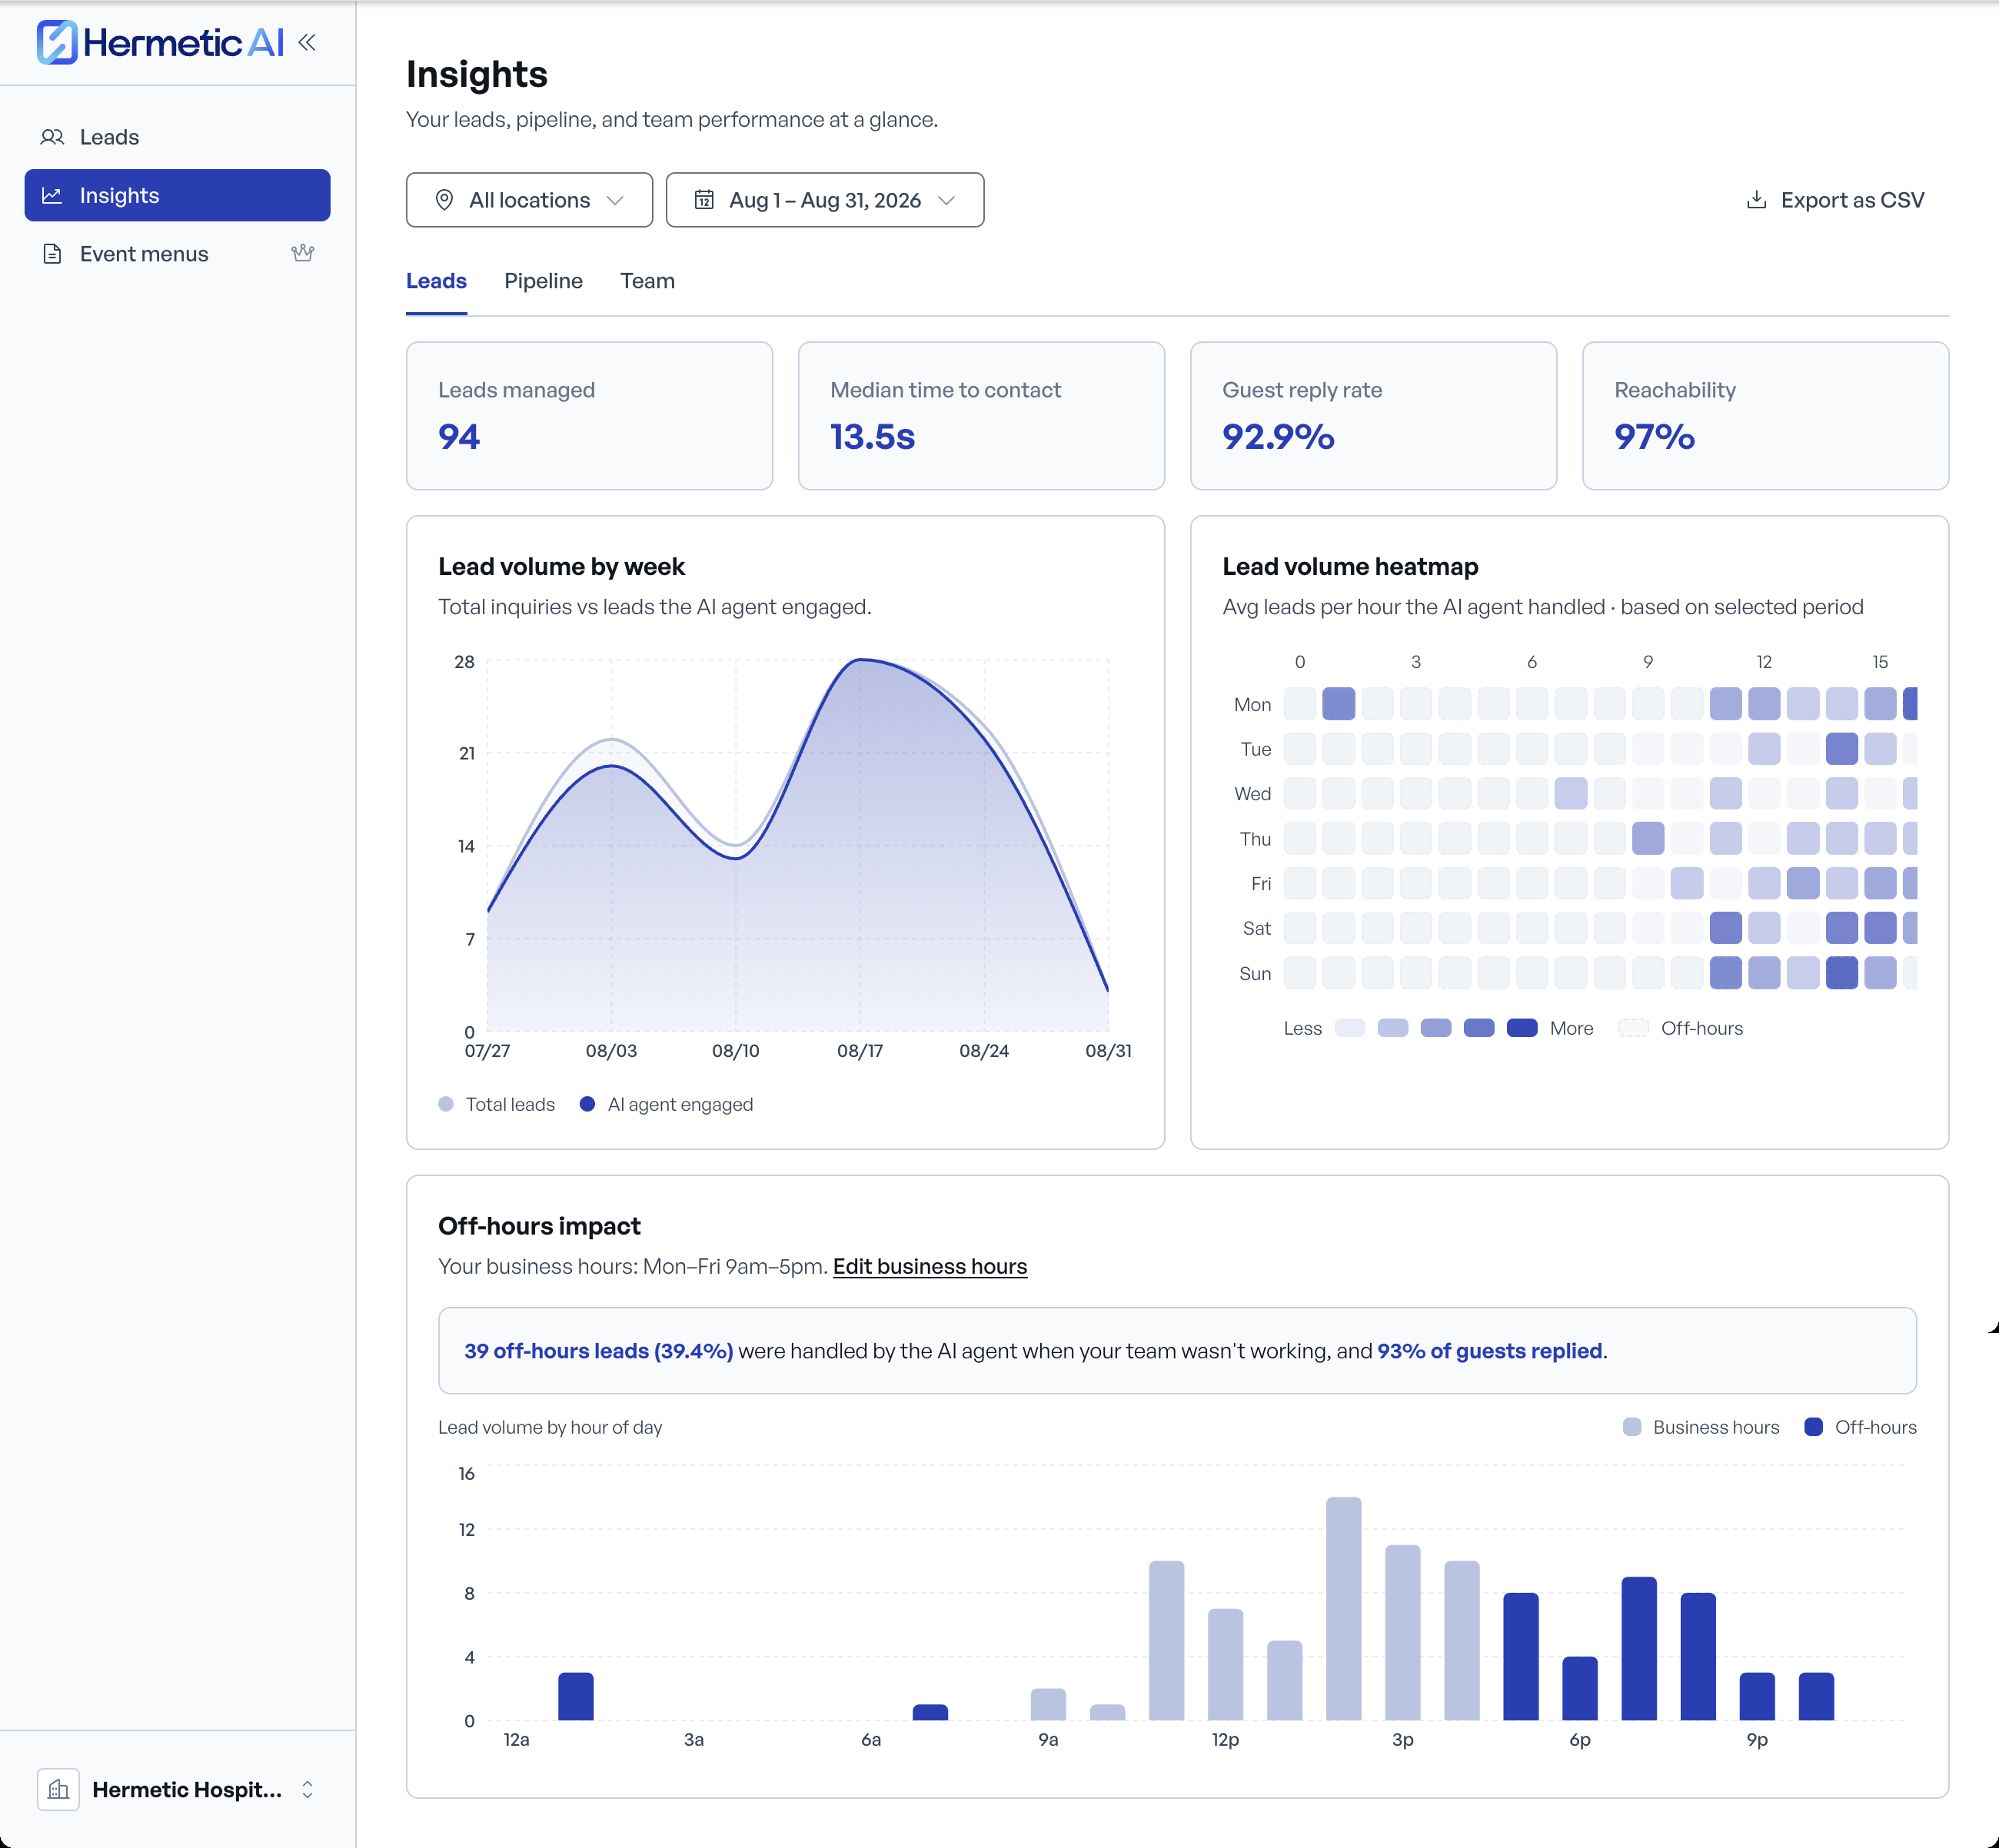Select the Leads tab

436,281
